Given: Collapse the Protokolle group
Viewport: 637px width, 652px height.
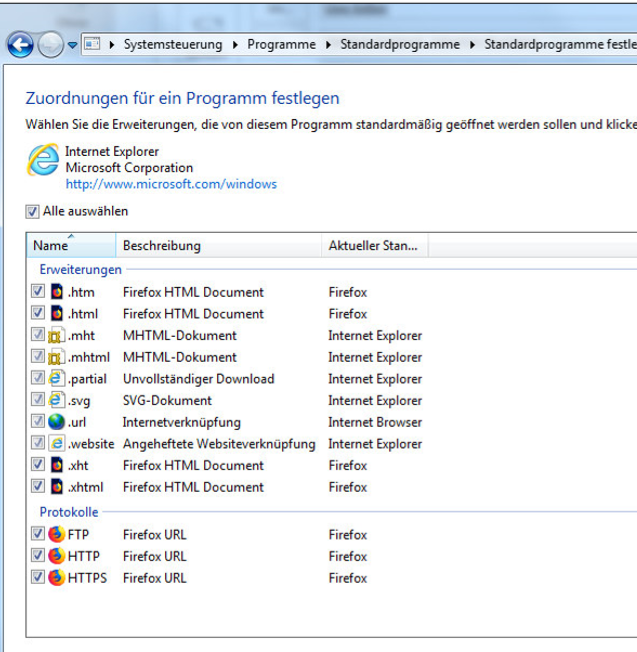Looking at the screenshot, I should tap(69, 512).
